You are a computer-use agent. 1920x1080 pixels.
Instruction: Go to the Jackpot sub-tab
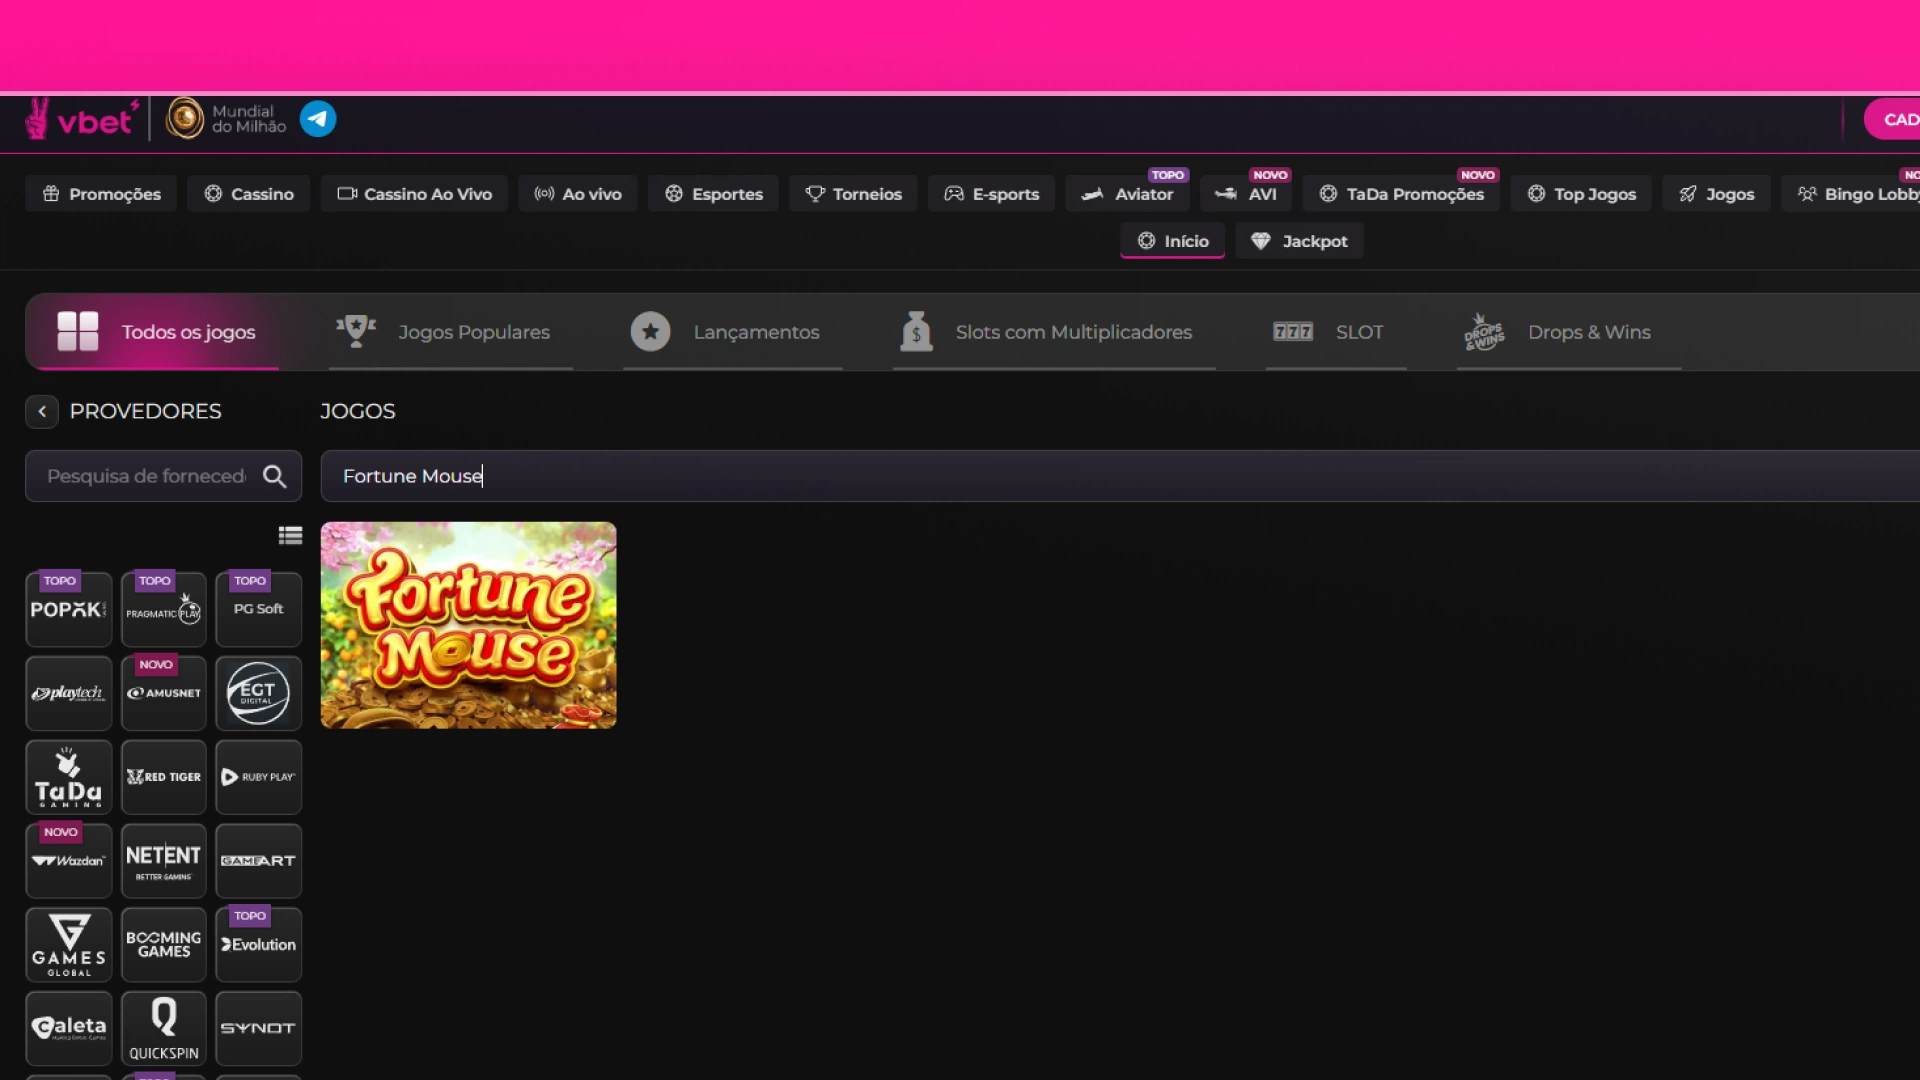1299,241
